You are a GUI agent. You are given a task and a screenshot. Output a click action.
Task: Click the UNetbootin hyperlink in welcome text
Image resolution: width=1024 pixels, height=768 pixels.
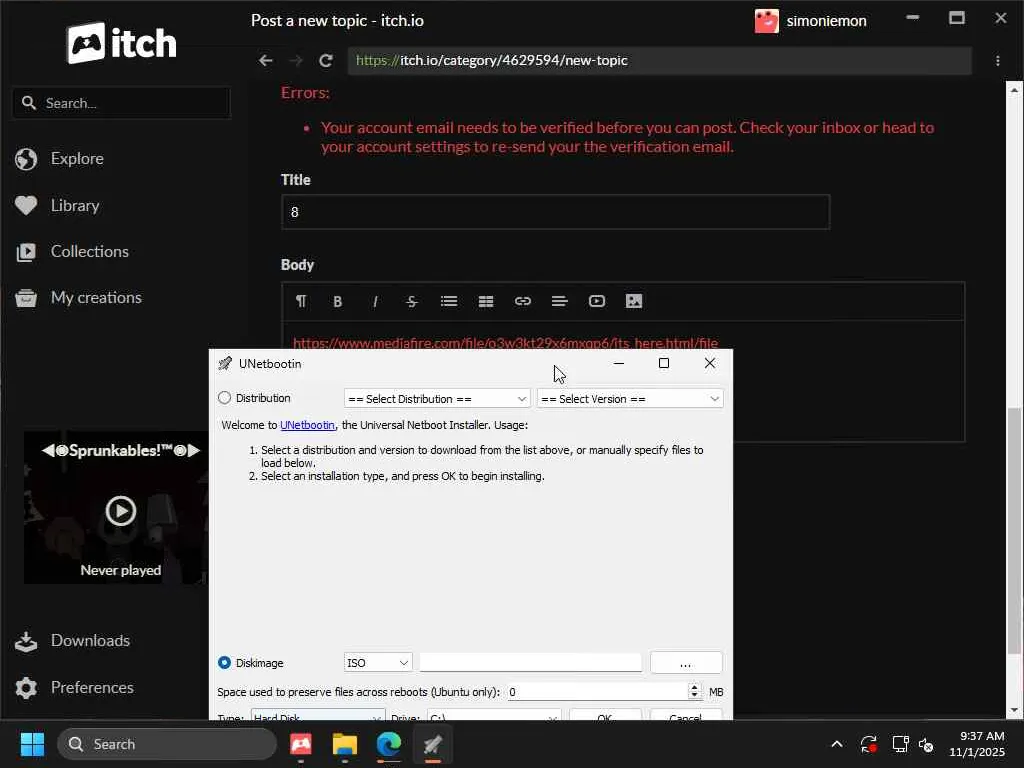coord(308,425)
